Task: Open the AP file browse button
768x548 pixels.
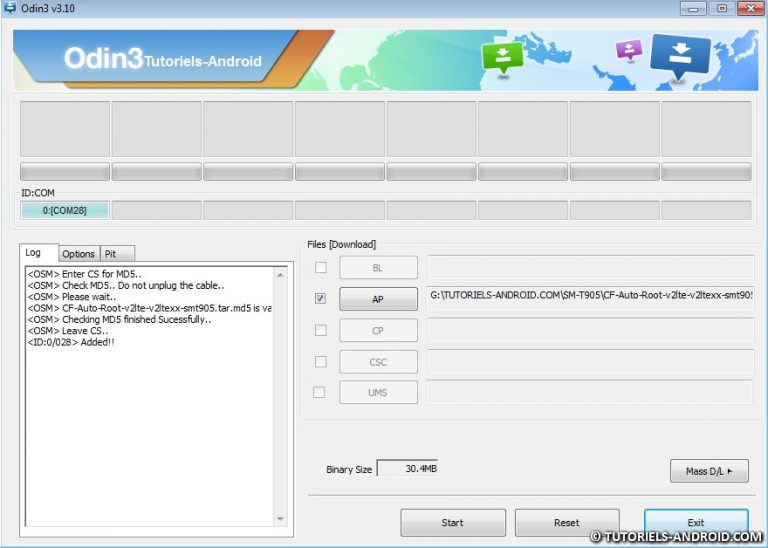Action: (x=378, y=299)
